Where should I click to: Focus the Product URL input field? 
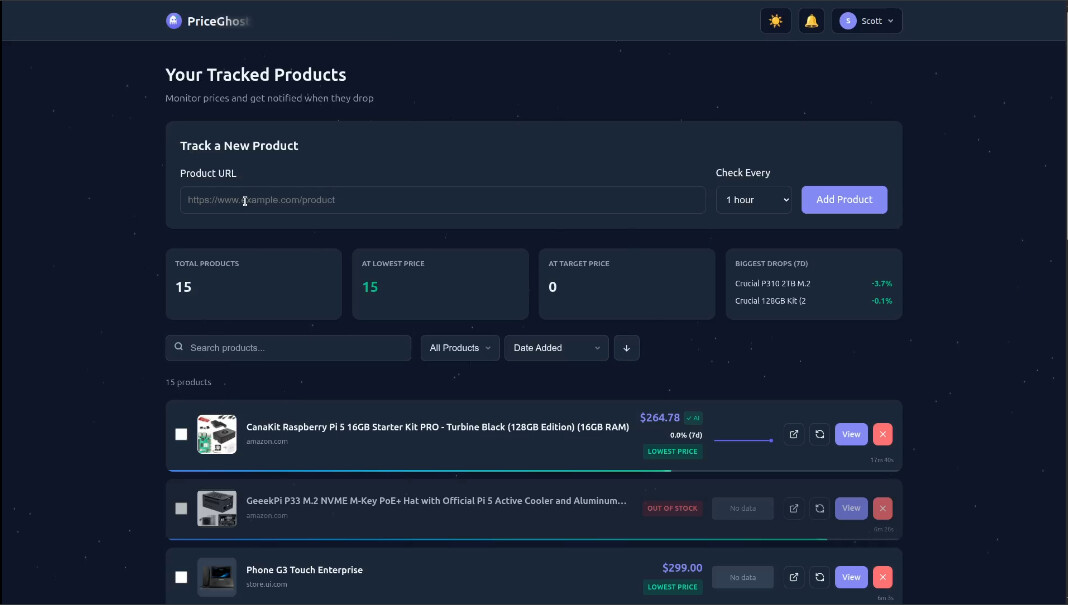coord(442,200)
